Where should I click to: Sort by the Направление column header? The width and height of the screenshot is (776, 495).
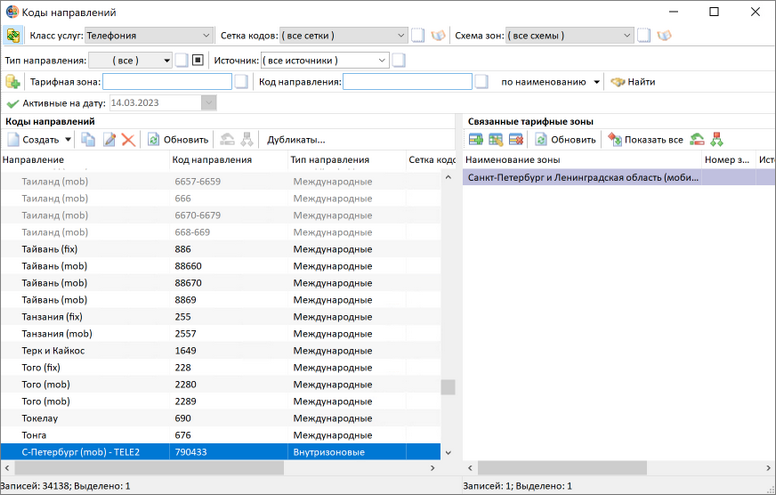coord(85,160)
